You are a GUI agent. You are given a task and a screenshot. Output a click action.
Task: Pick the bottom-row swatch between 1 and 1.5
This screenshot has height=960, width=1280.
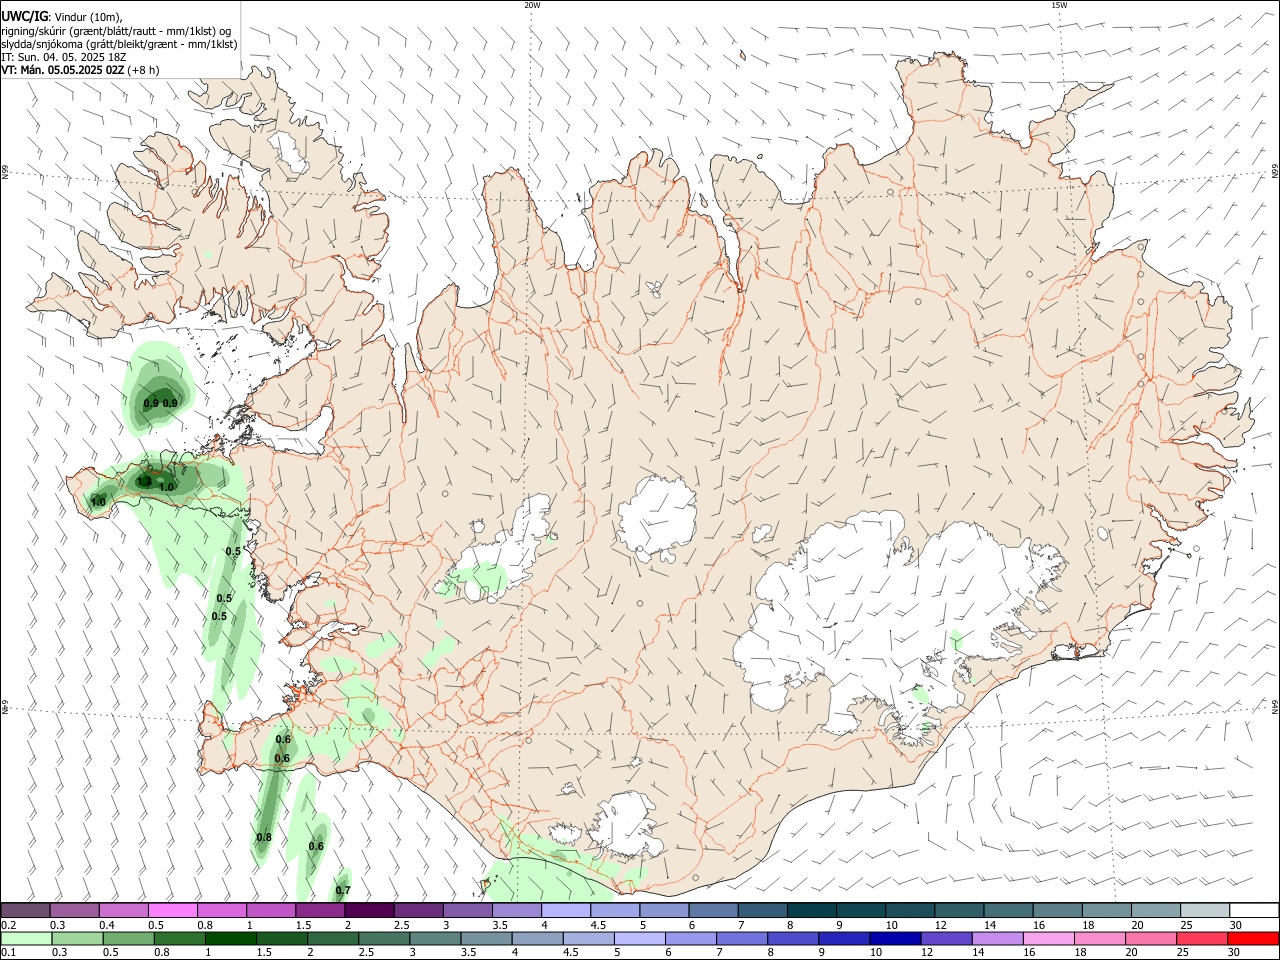click(231, 939)
